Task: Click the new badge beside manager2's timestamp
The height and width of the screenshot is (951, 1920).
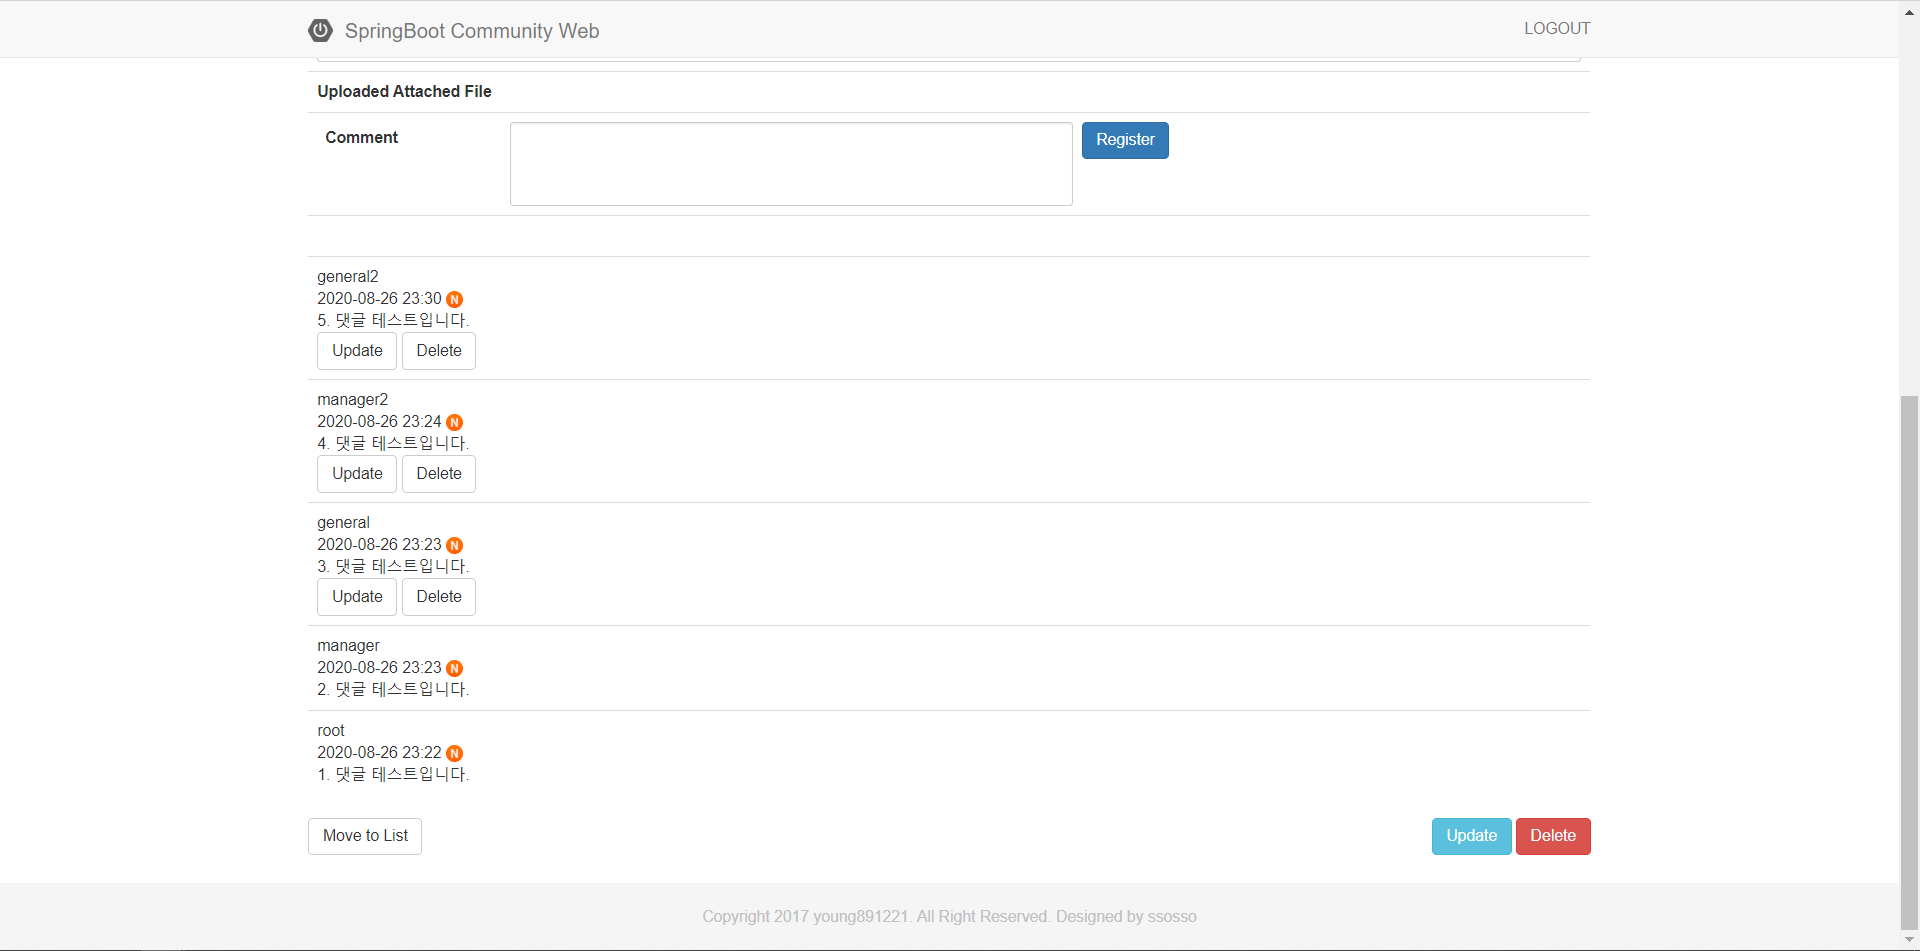Action: point(454,422)
